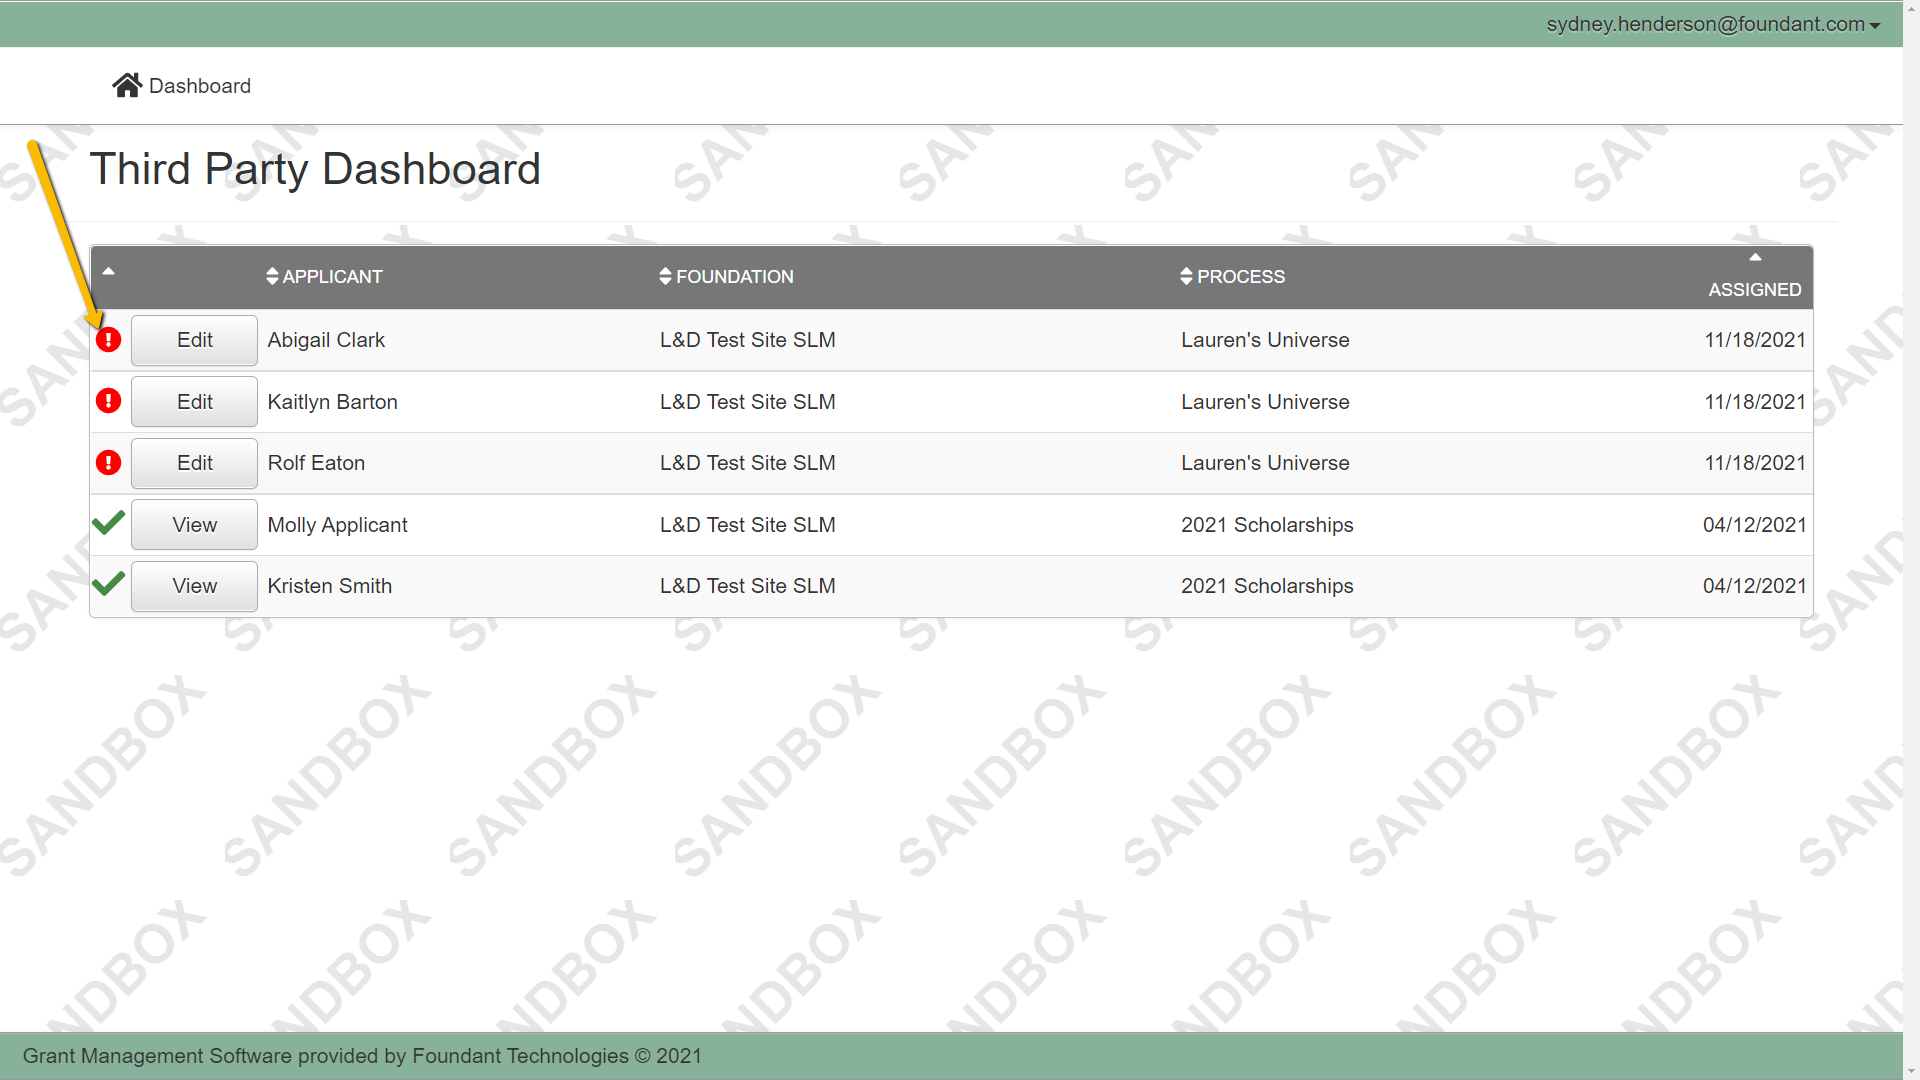
Task: Click L&D Test Site SLM in Kristen Smith row
Action: [x=747, y=586]
